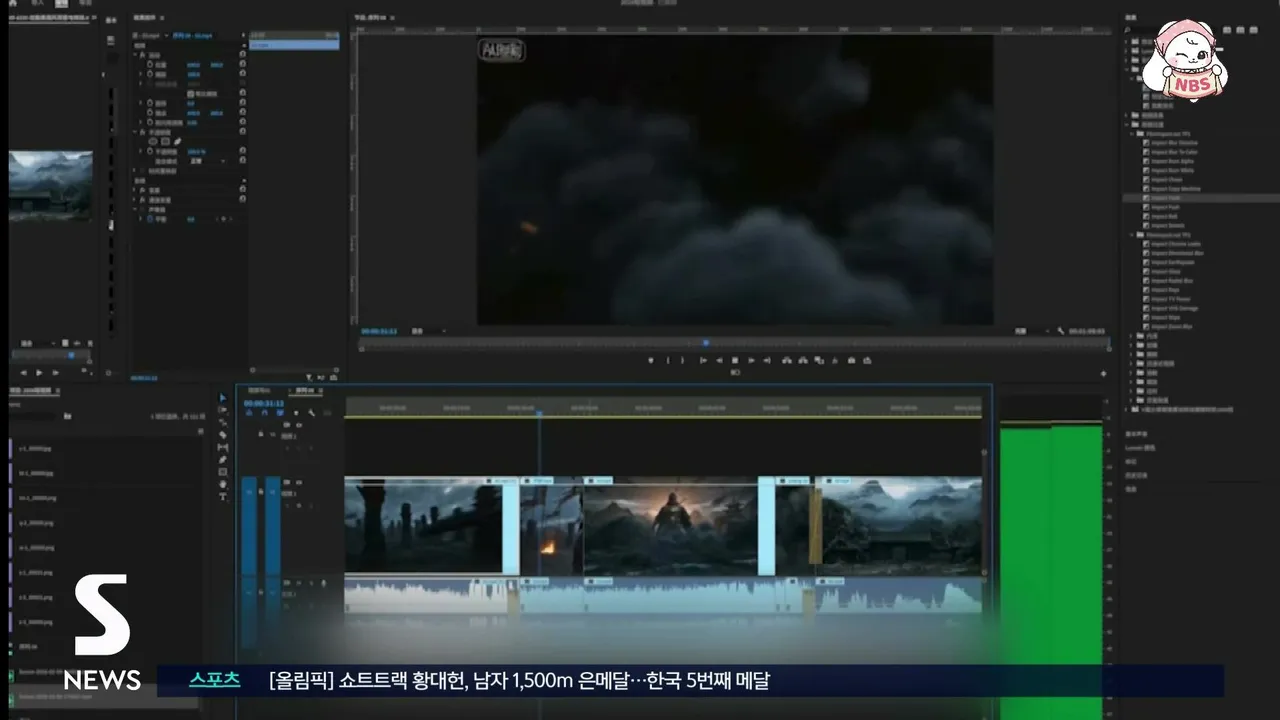
Task: Click the Lift button in the Program monitor
Action: tap(787, 360)
